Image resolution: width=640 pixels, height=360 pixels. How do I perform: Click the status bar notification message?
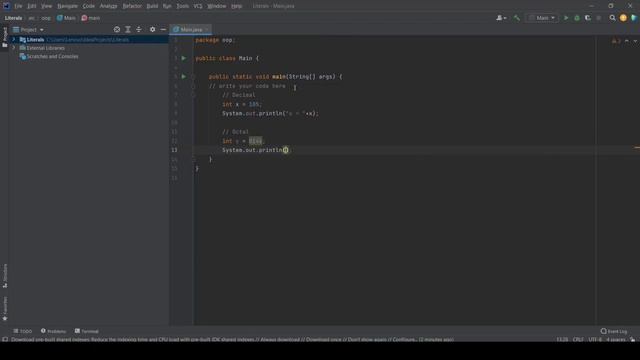pyautogui.click(x=232, y=340)
